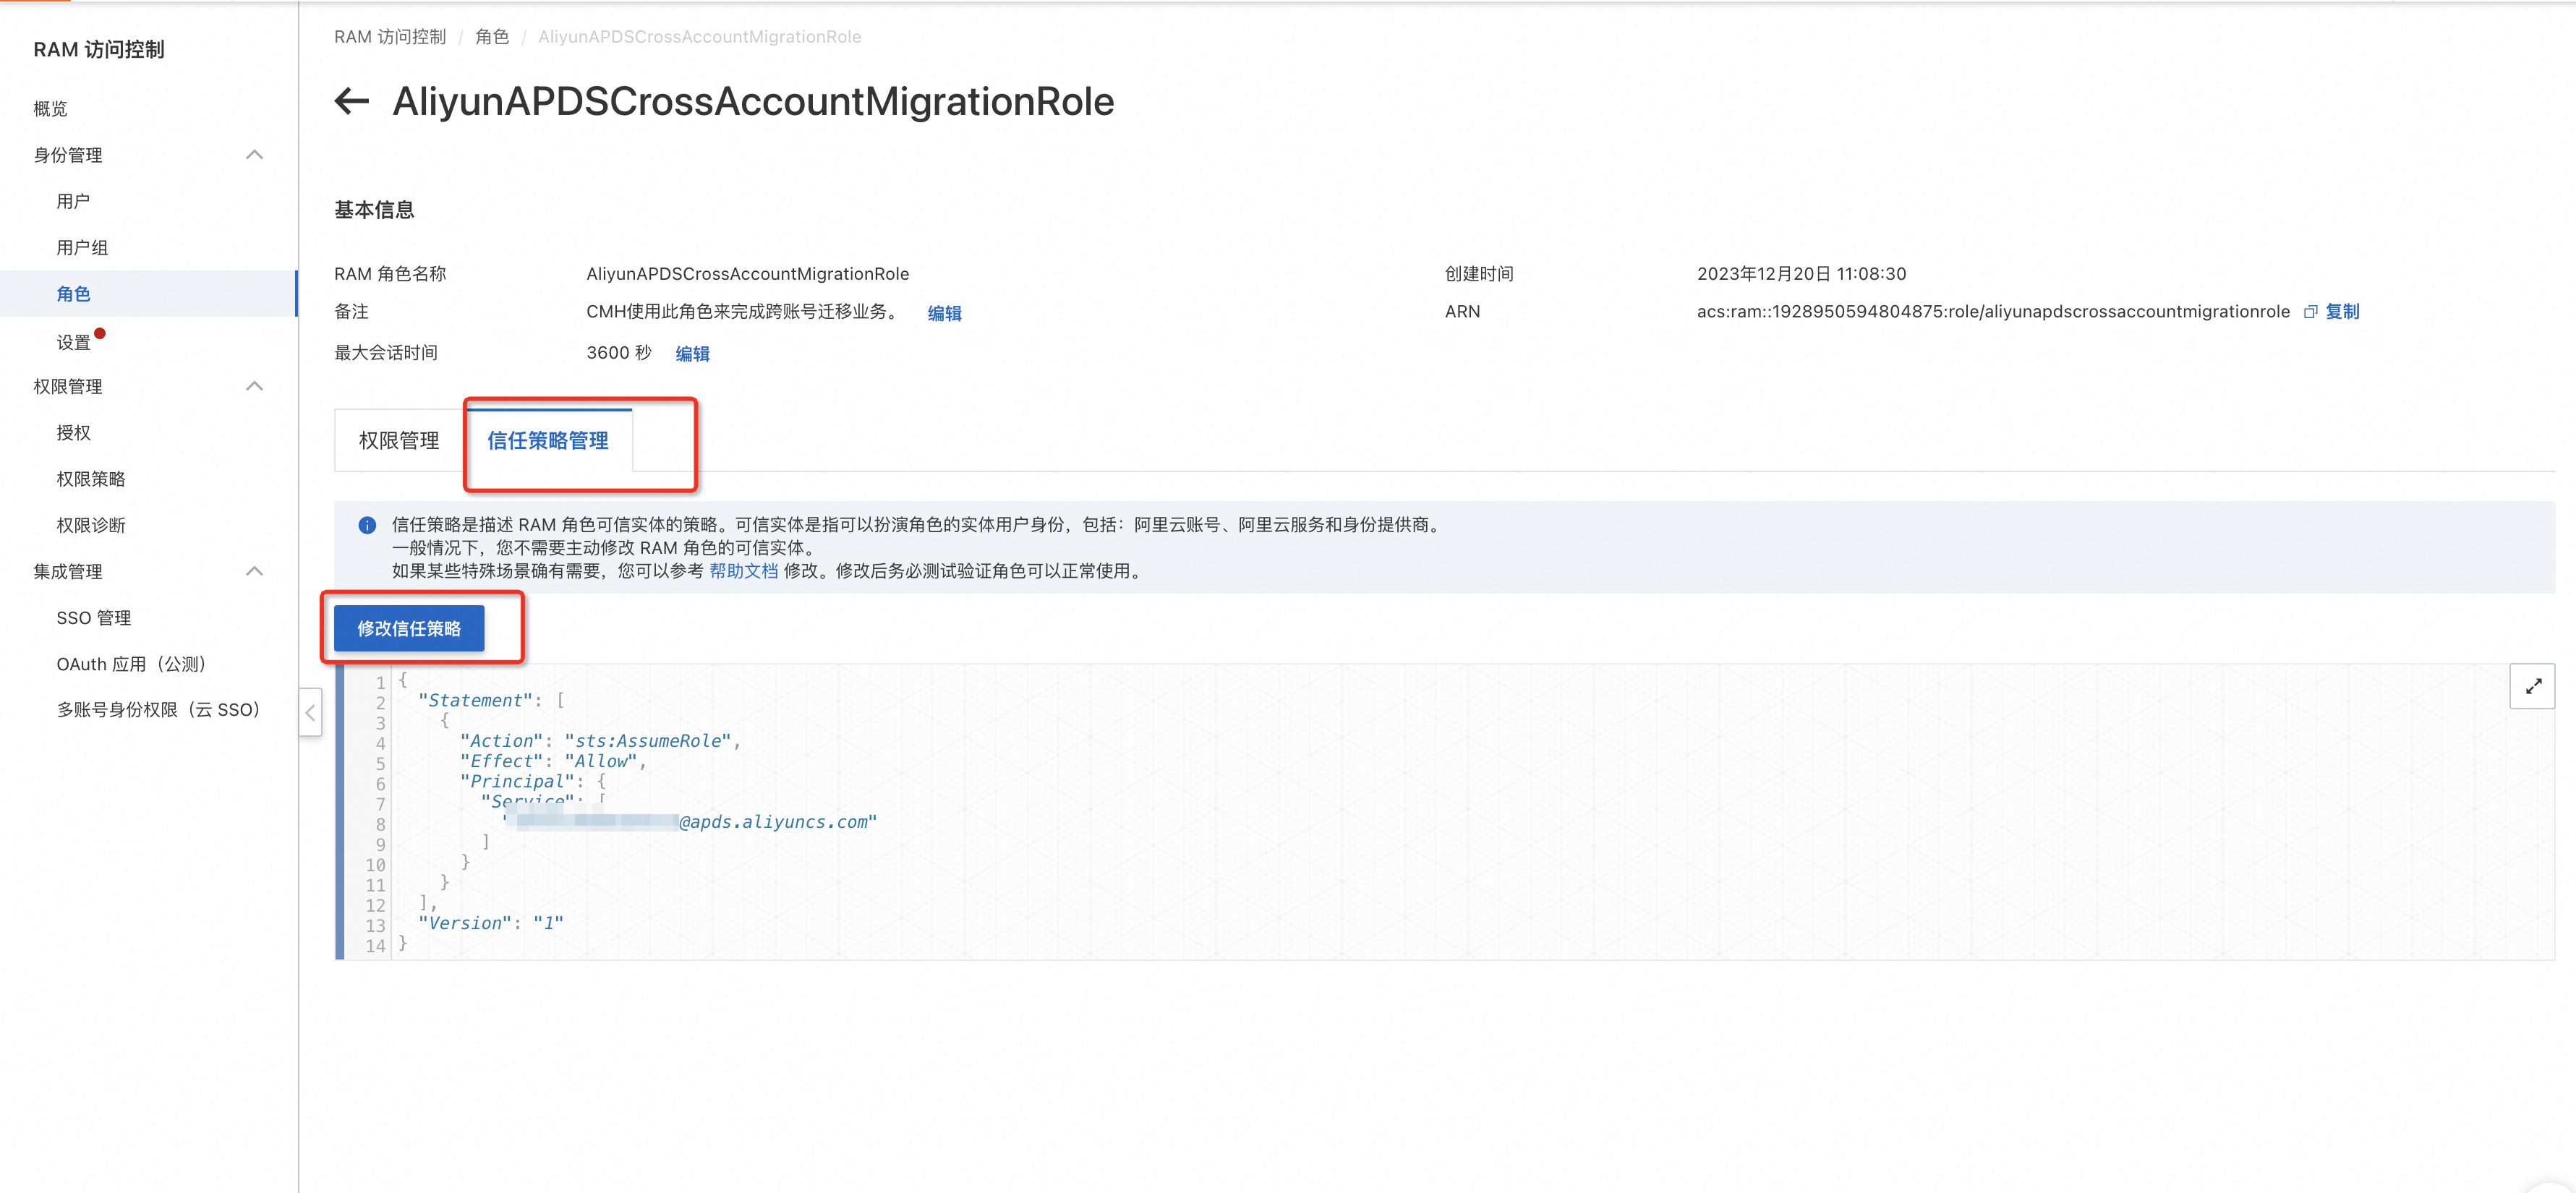
Task: Click the @apds.aliyuncs.com service line
Action: [690, 822]
